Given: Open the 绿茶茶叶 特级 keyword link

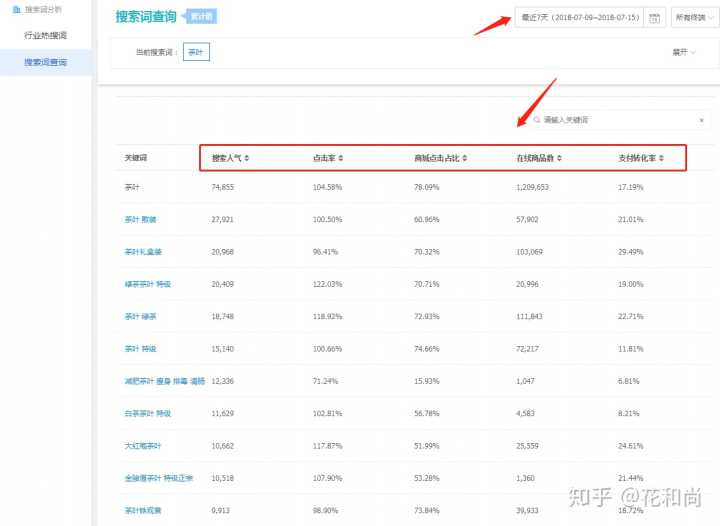Looking at the screenshot, I should click(147, 284).
